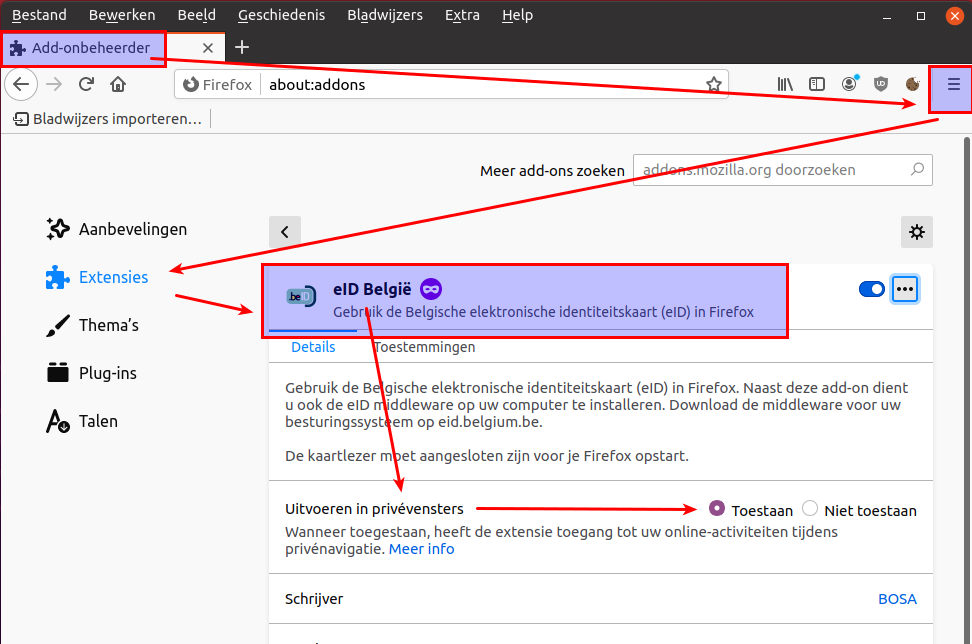
Task: Open the Geschiedenis menu
Action: click(281, 15)
